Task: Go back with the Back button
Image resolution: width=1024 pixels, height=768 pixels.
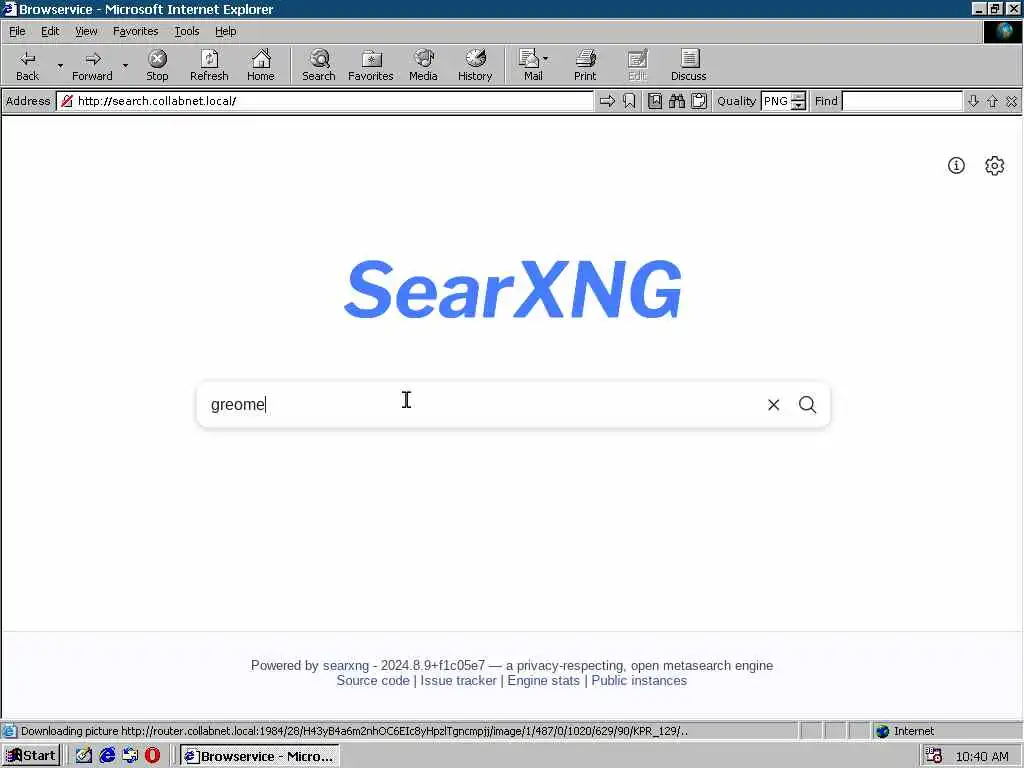Action: (27, 65)
